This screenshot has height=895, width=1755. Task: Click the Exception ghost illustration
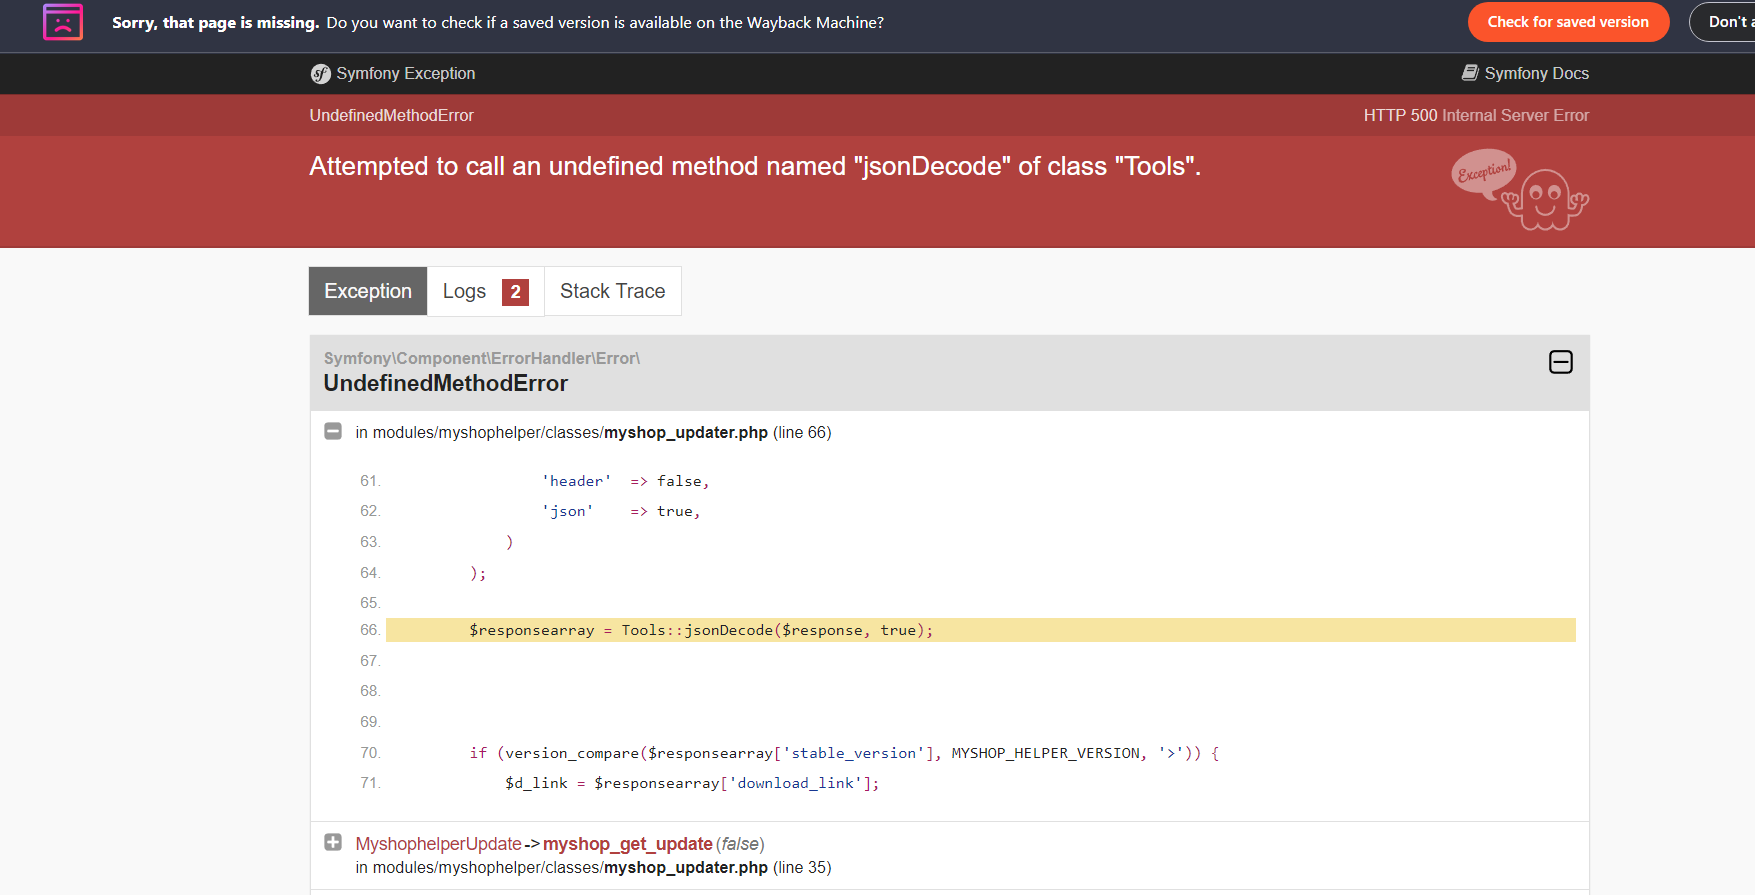click(1520, 190)
